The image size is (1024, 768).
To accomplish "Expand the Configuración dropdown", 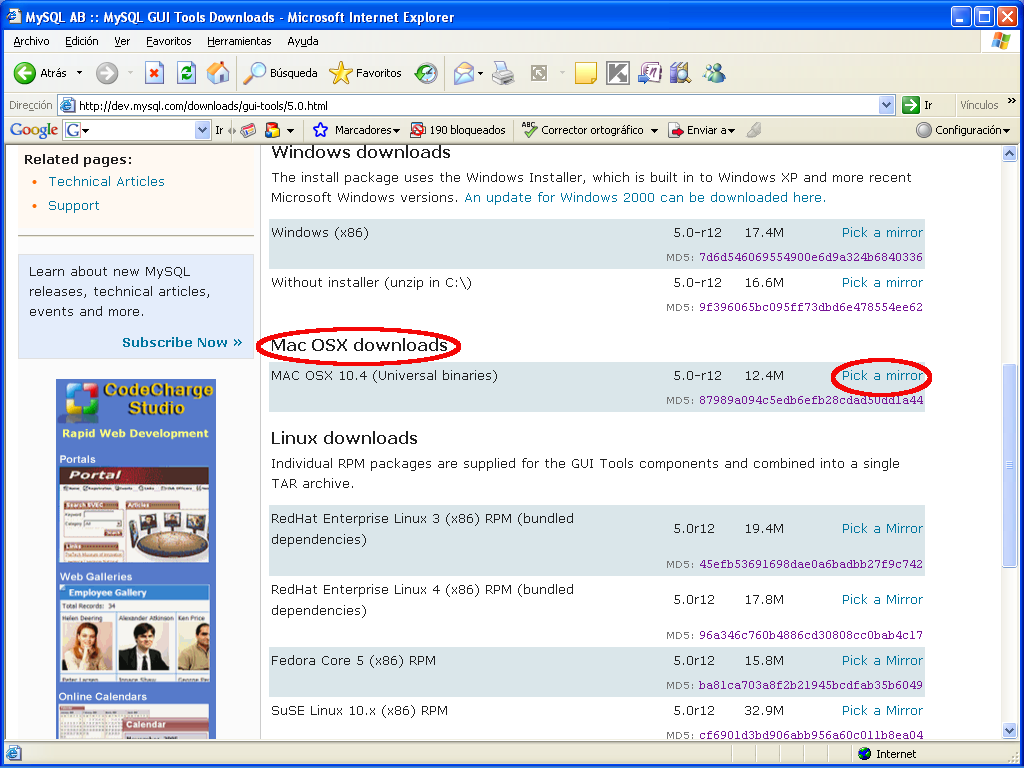I will [963, 131].
